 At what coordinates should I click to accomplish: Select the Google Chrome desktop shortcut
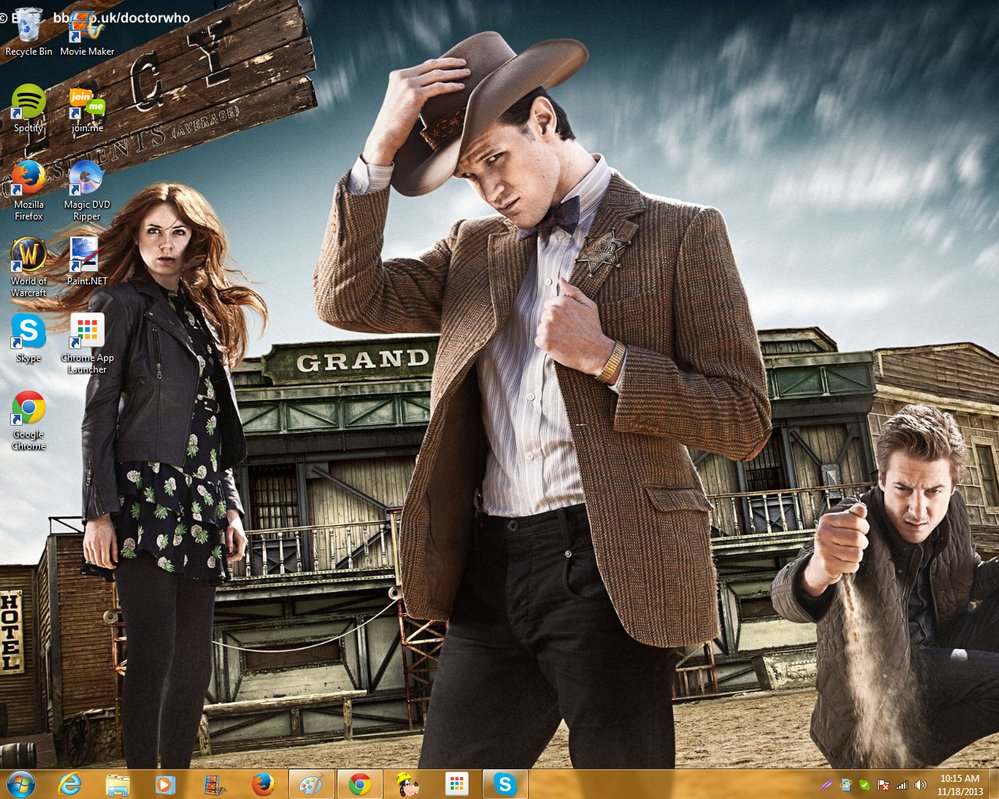point(28,421)
